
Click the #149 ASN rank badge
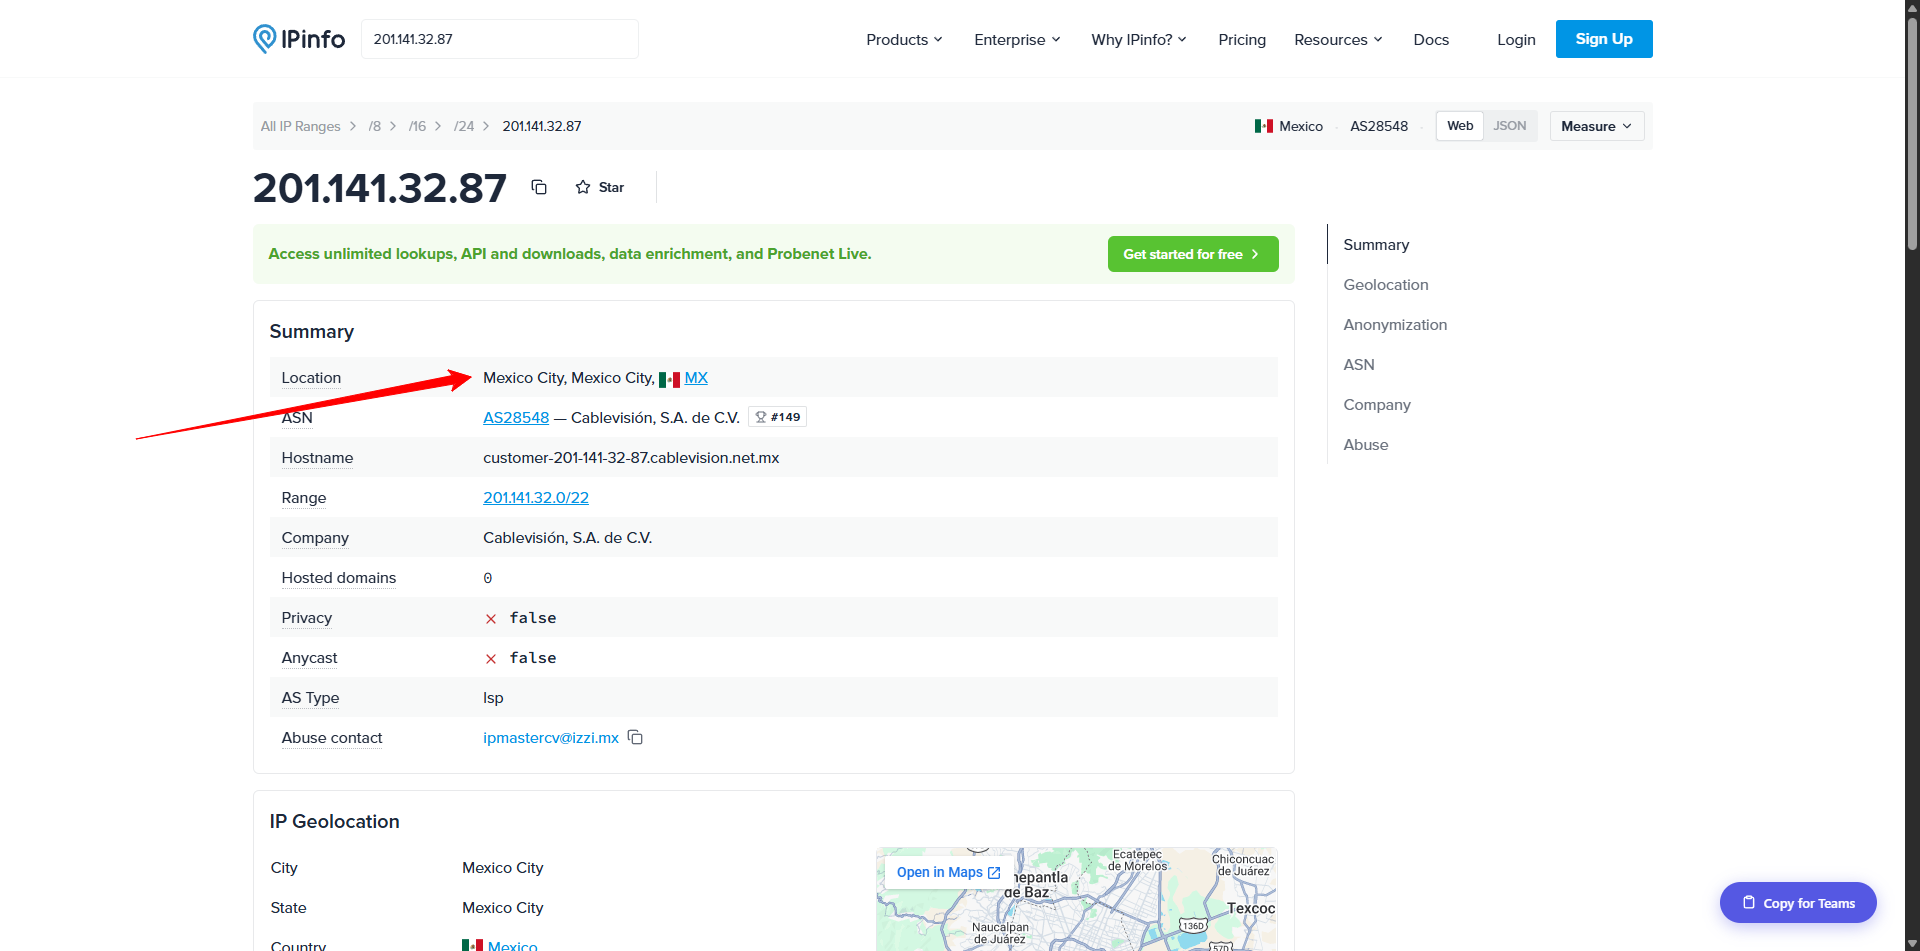click(x=777, y=417)
